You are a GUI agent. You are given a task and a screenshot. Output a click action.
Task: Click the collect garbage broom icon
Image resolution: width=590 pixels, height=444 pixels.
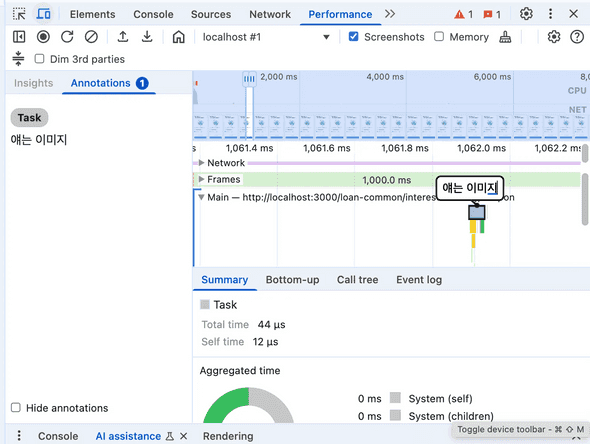click(505, 37)
